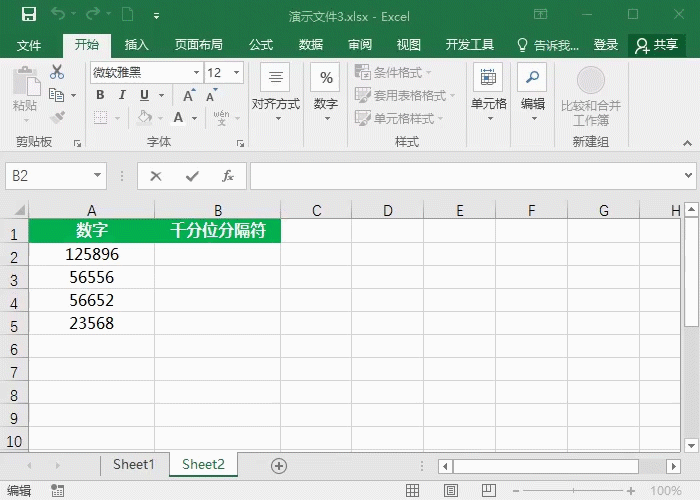Screen dimensions: 700x500
Task: Open the 编辑 magnifier group button
Action: [532, 93]
